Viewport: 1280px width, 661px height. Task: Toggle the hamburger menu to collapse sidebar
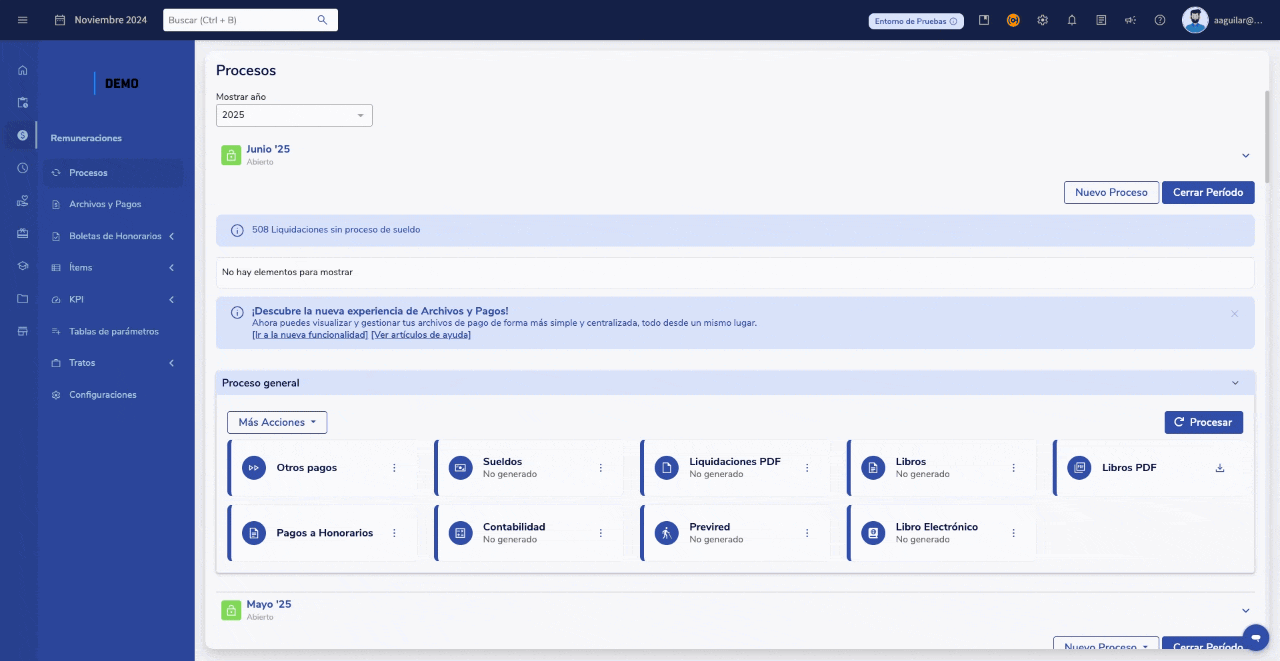[x=22, y=20]
